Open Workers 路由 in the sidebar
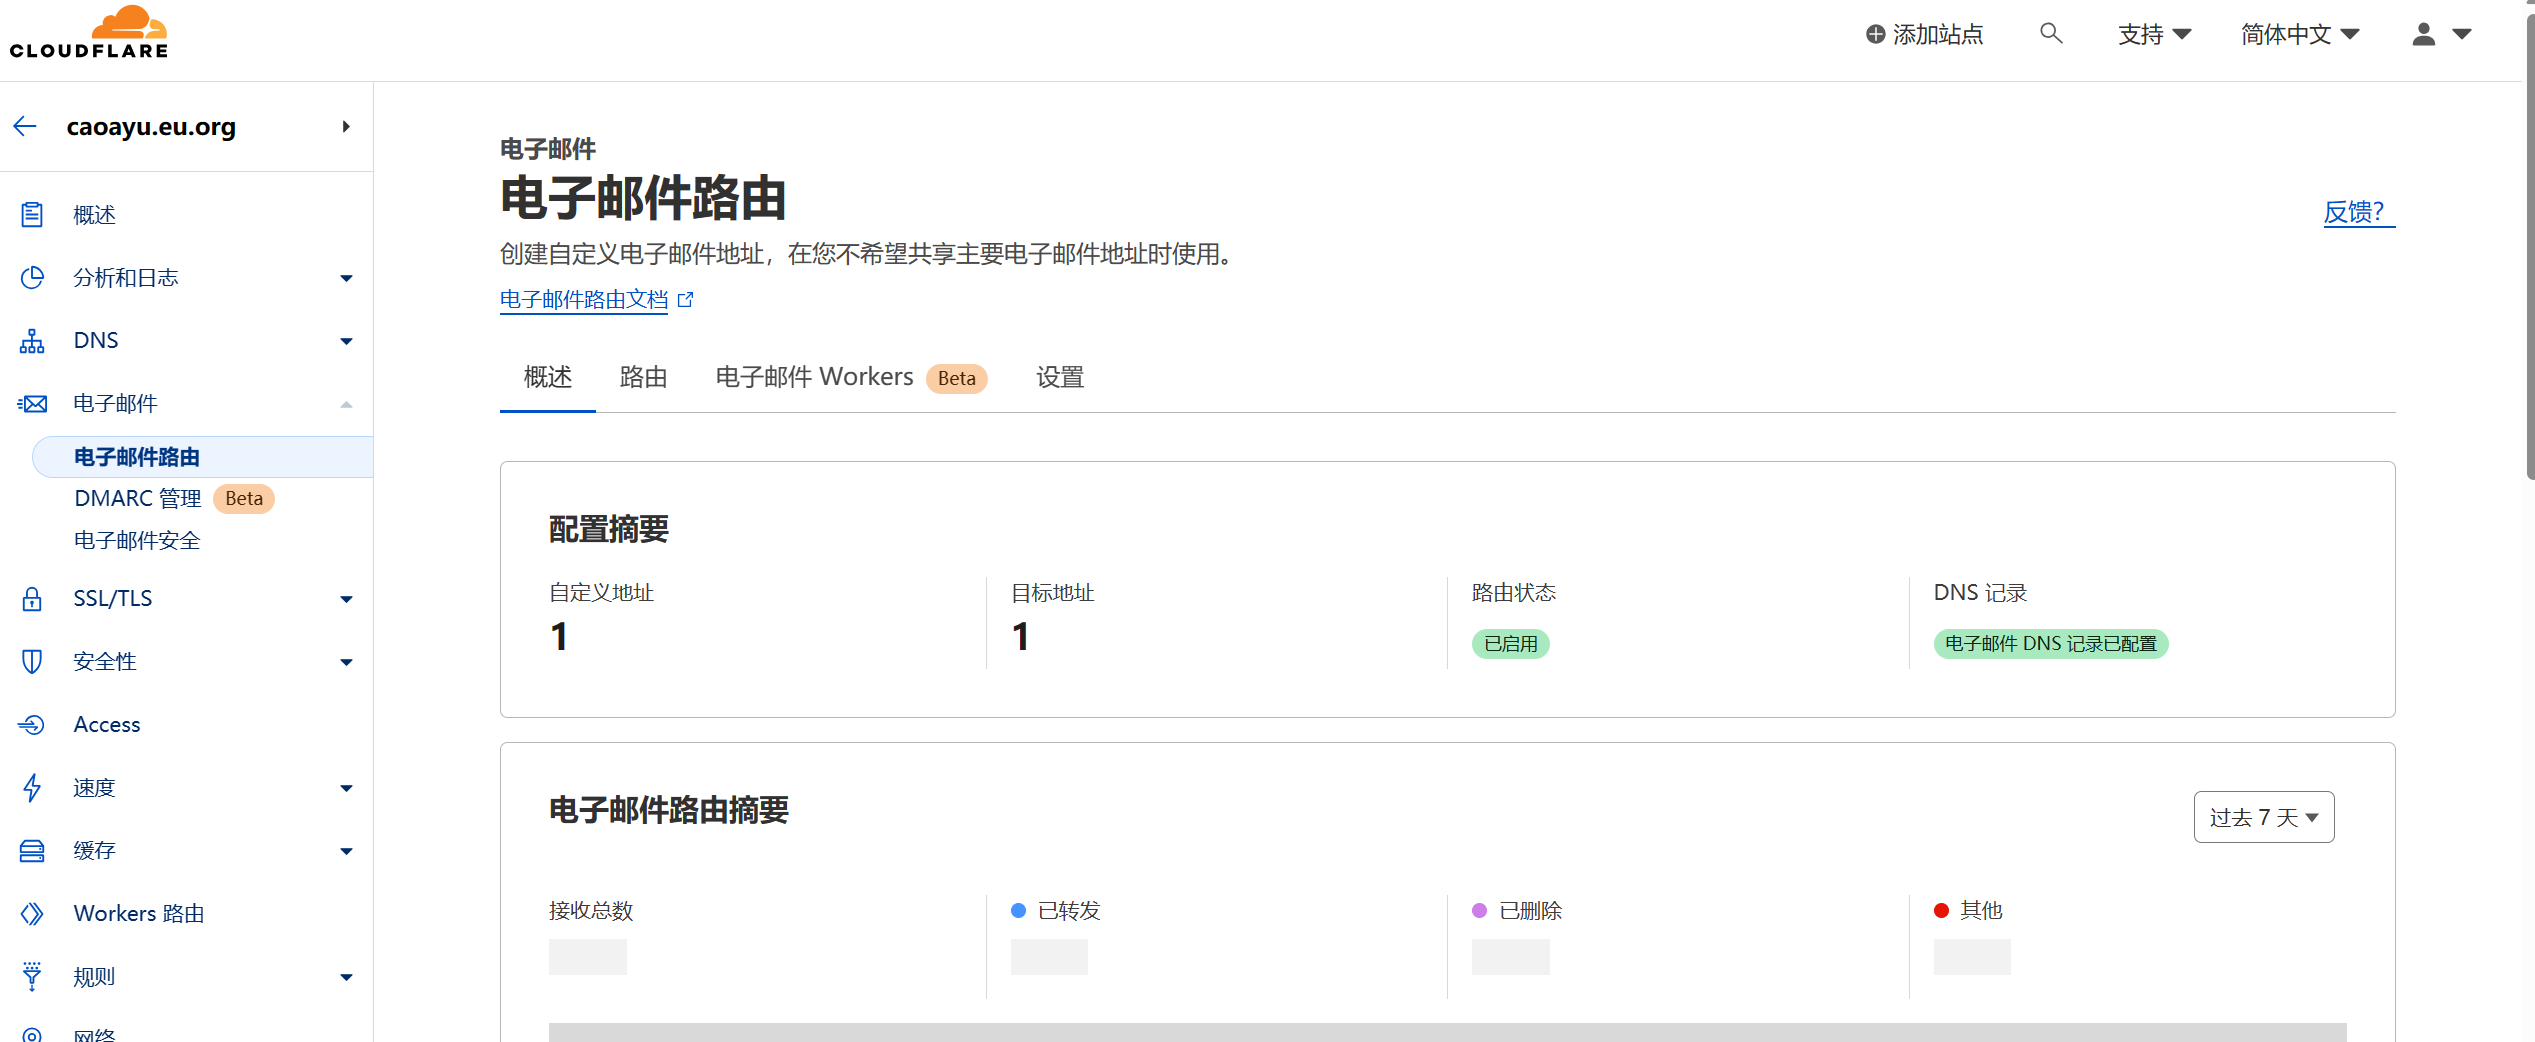The width and height of the screenshot is (2535, 1042). (x=139, y=913)
